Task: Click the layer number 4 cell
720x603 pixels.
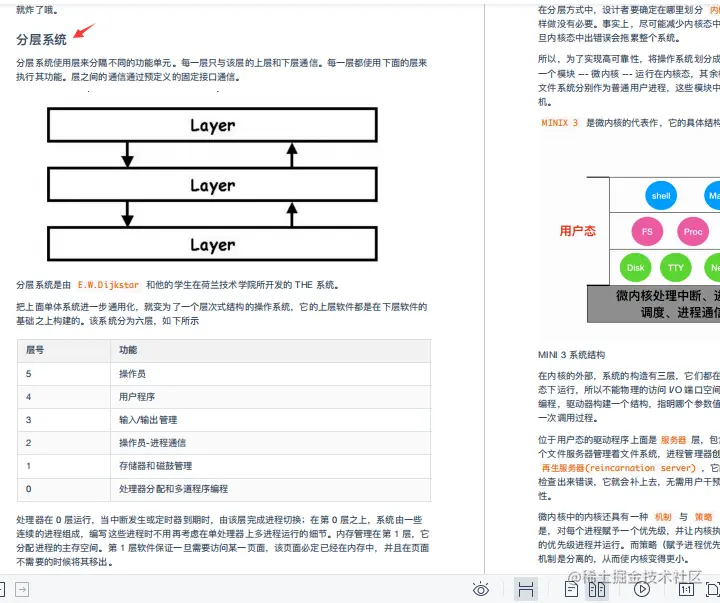Action: pos(63,397)
